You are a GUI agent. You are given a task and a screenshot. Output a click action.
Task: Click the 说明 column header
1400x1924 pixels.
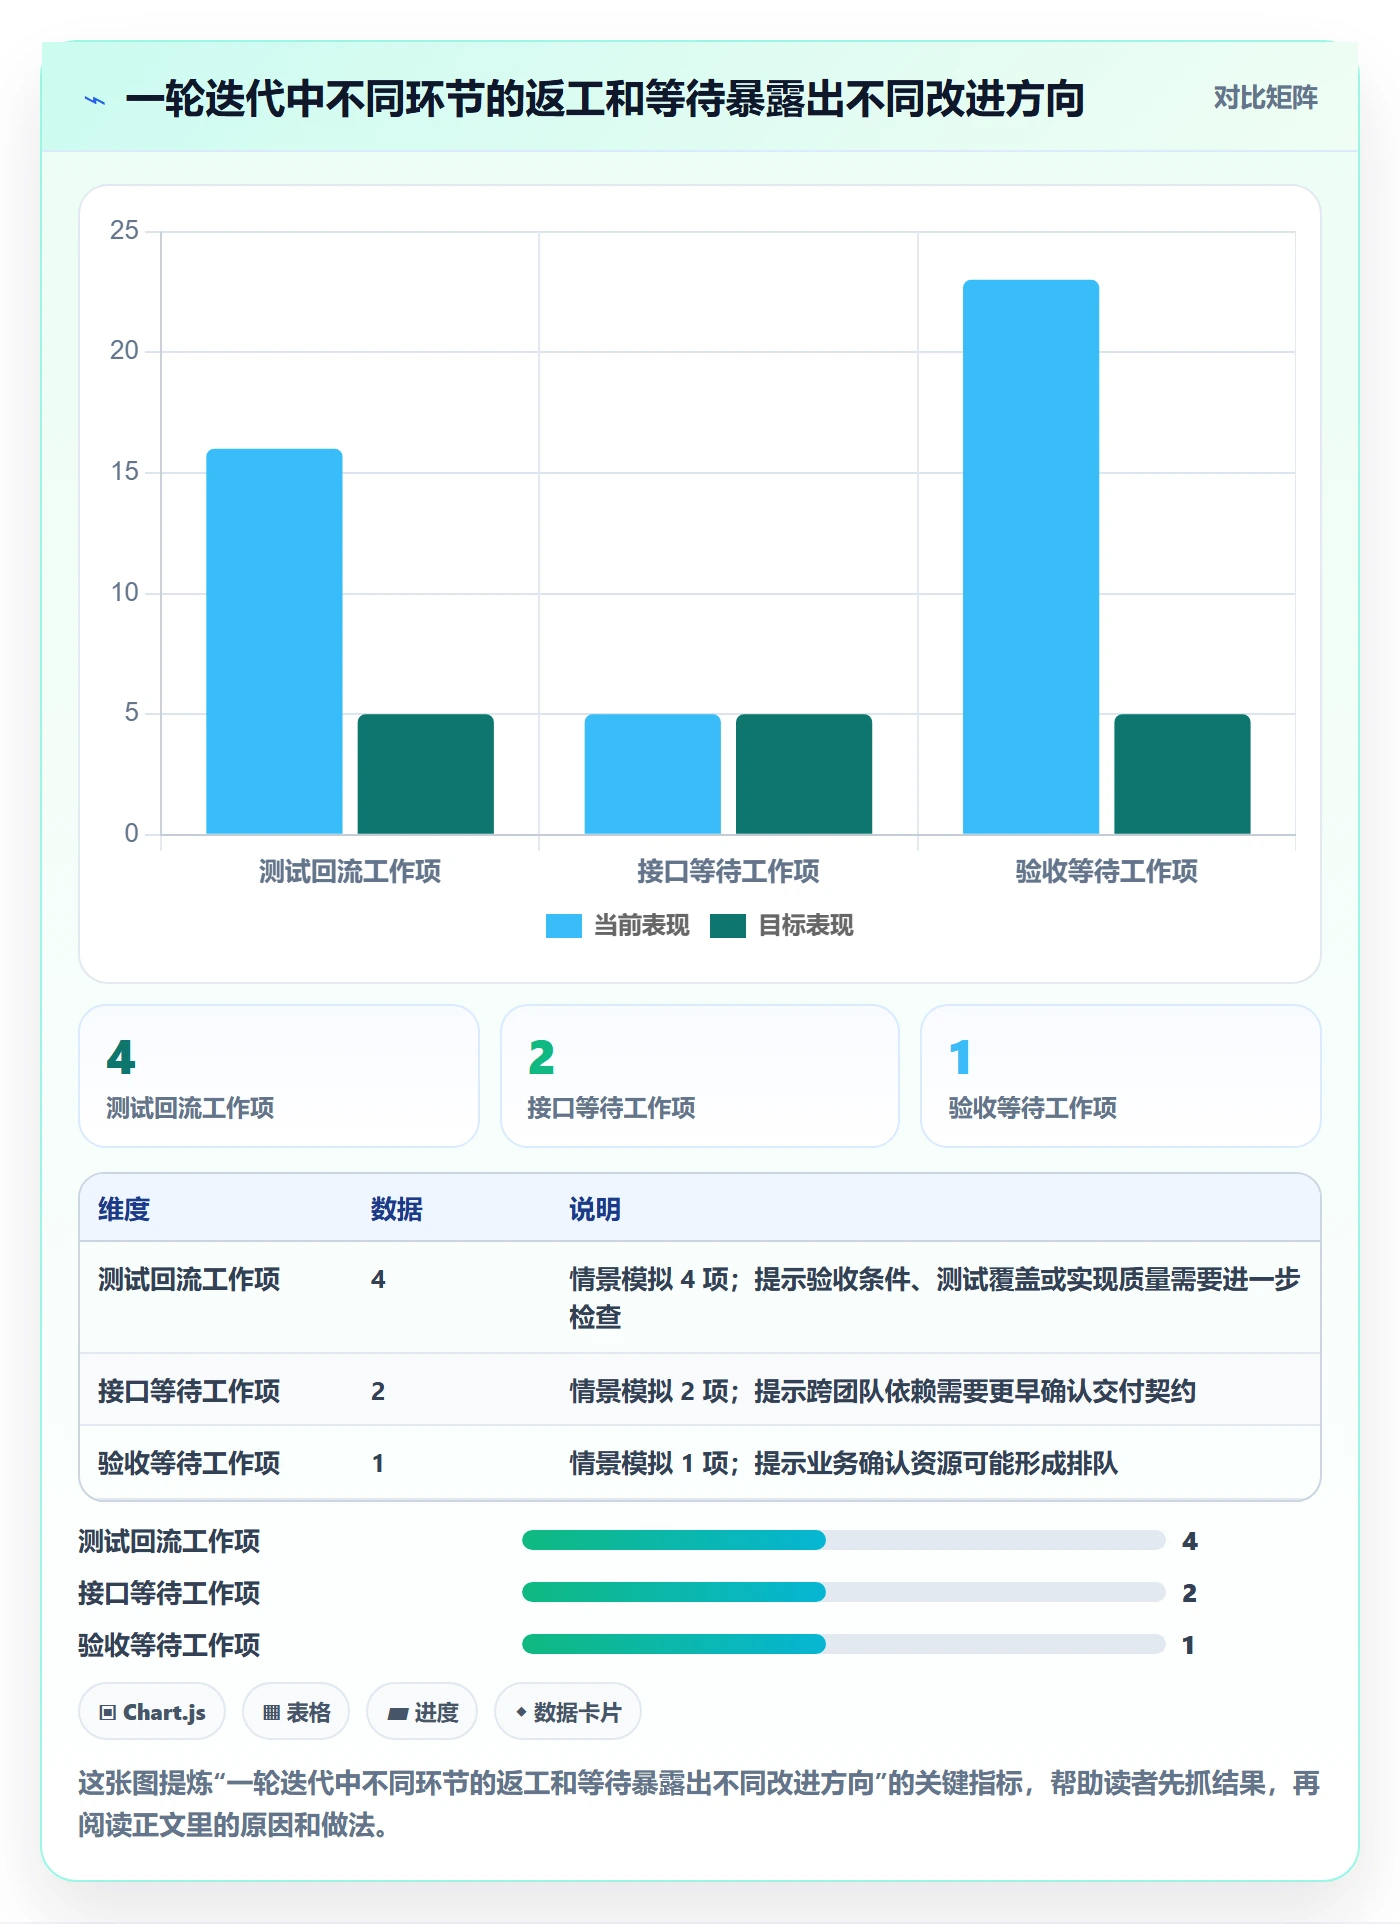(595, 1209)
